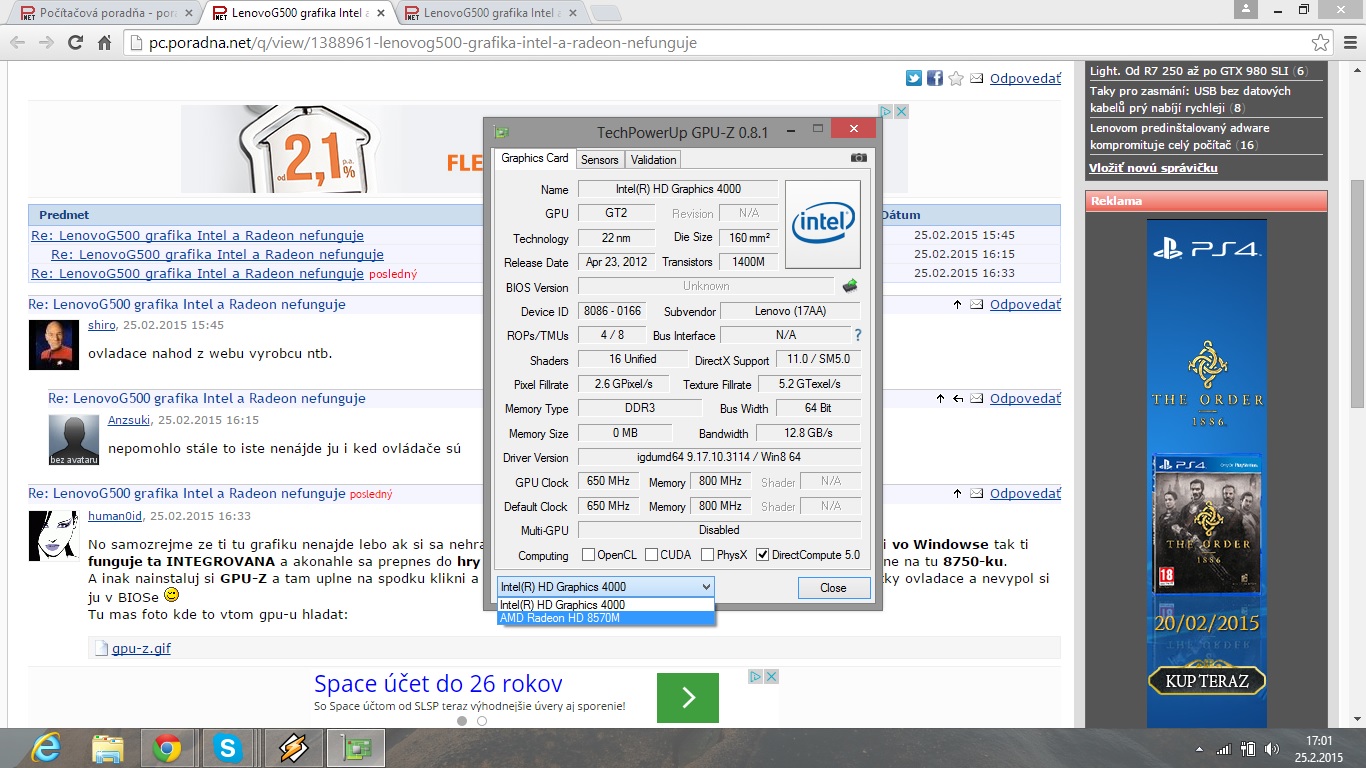The width and height of the screenshot is (1366, 768).
Task: Click human0id's avatar thumbnail
Action: (x=53, y=535)
